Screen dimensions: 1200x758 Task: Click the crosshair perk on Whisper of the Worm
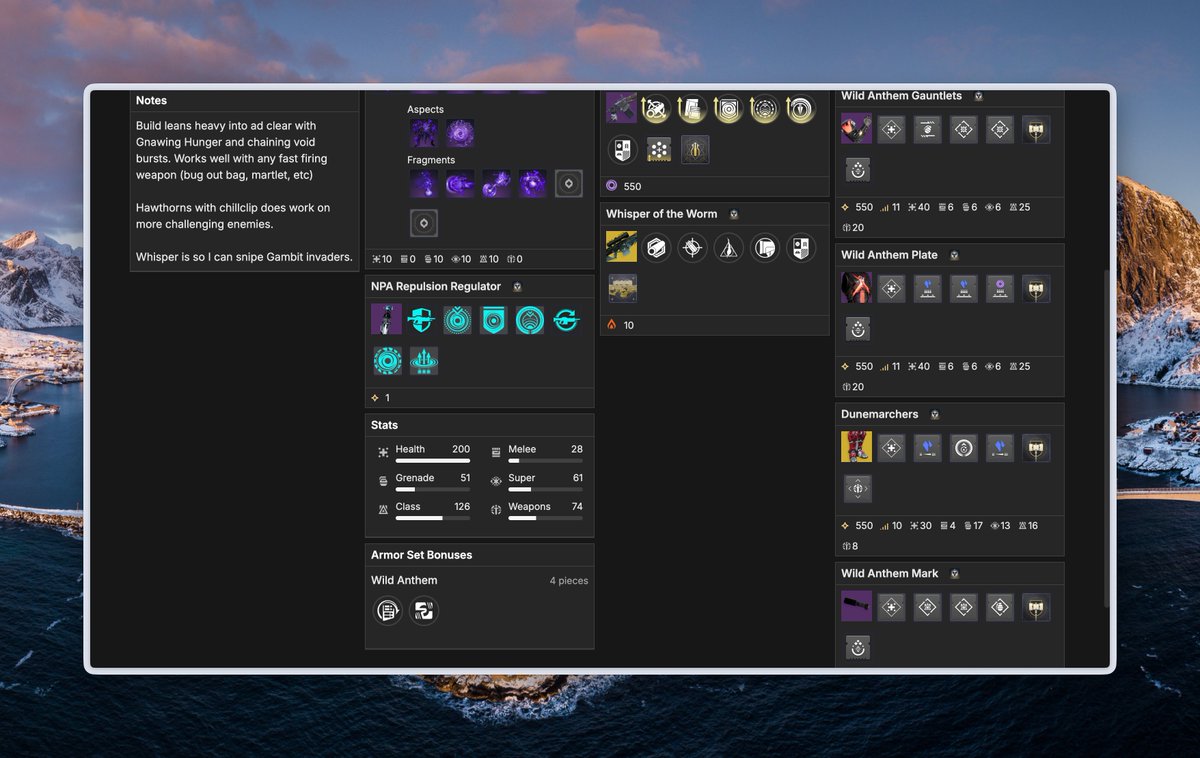[x=693, y=247]
